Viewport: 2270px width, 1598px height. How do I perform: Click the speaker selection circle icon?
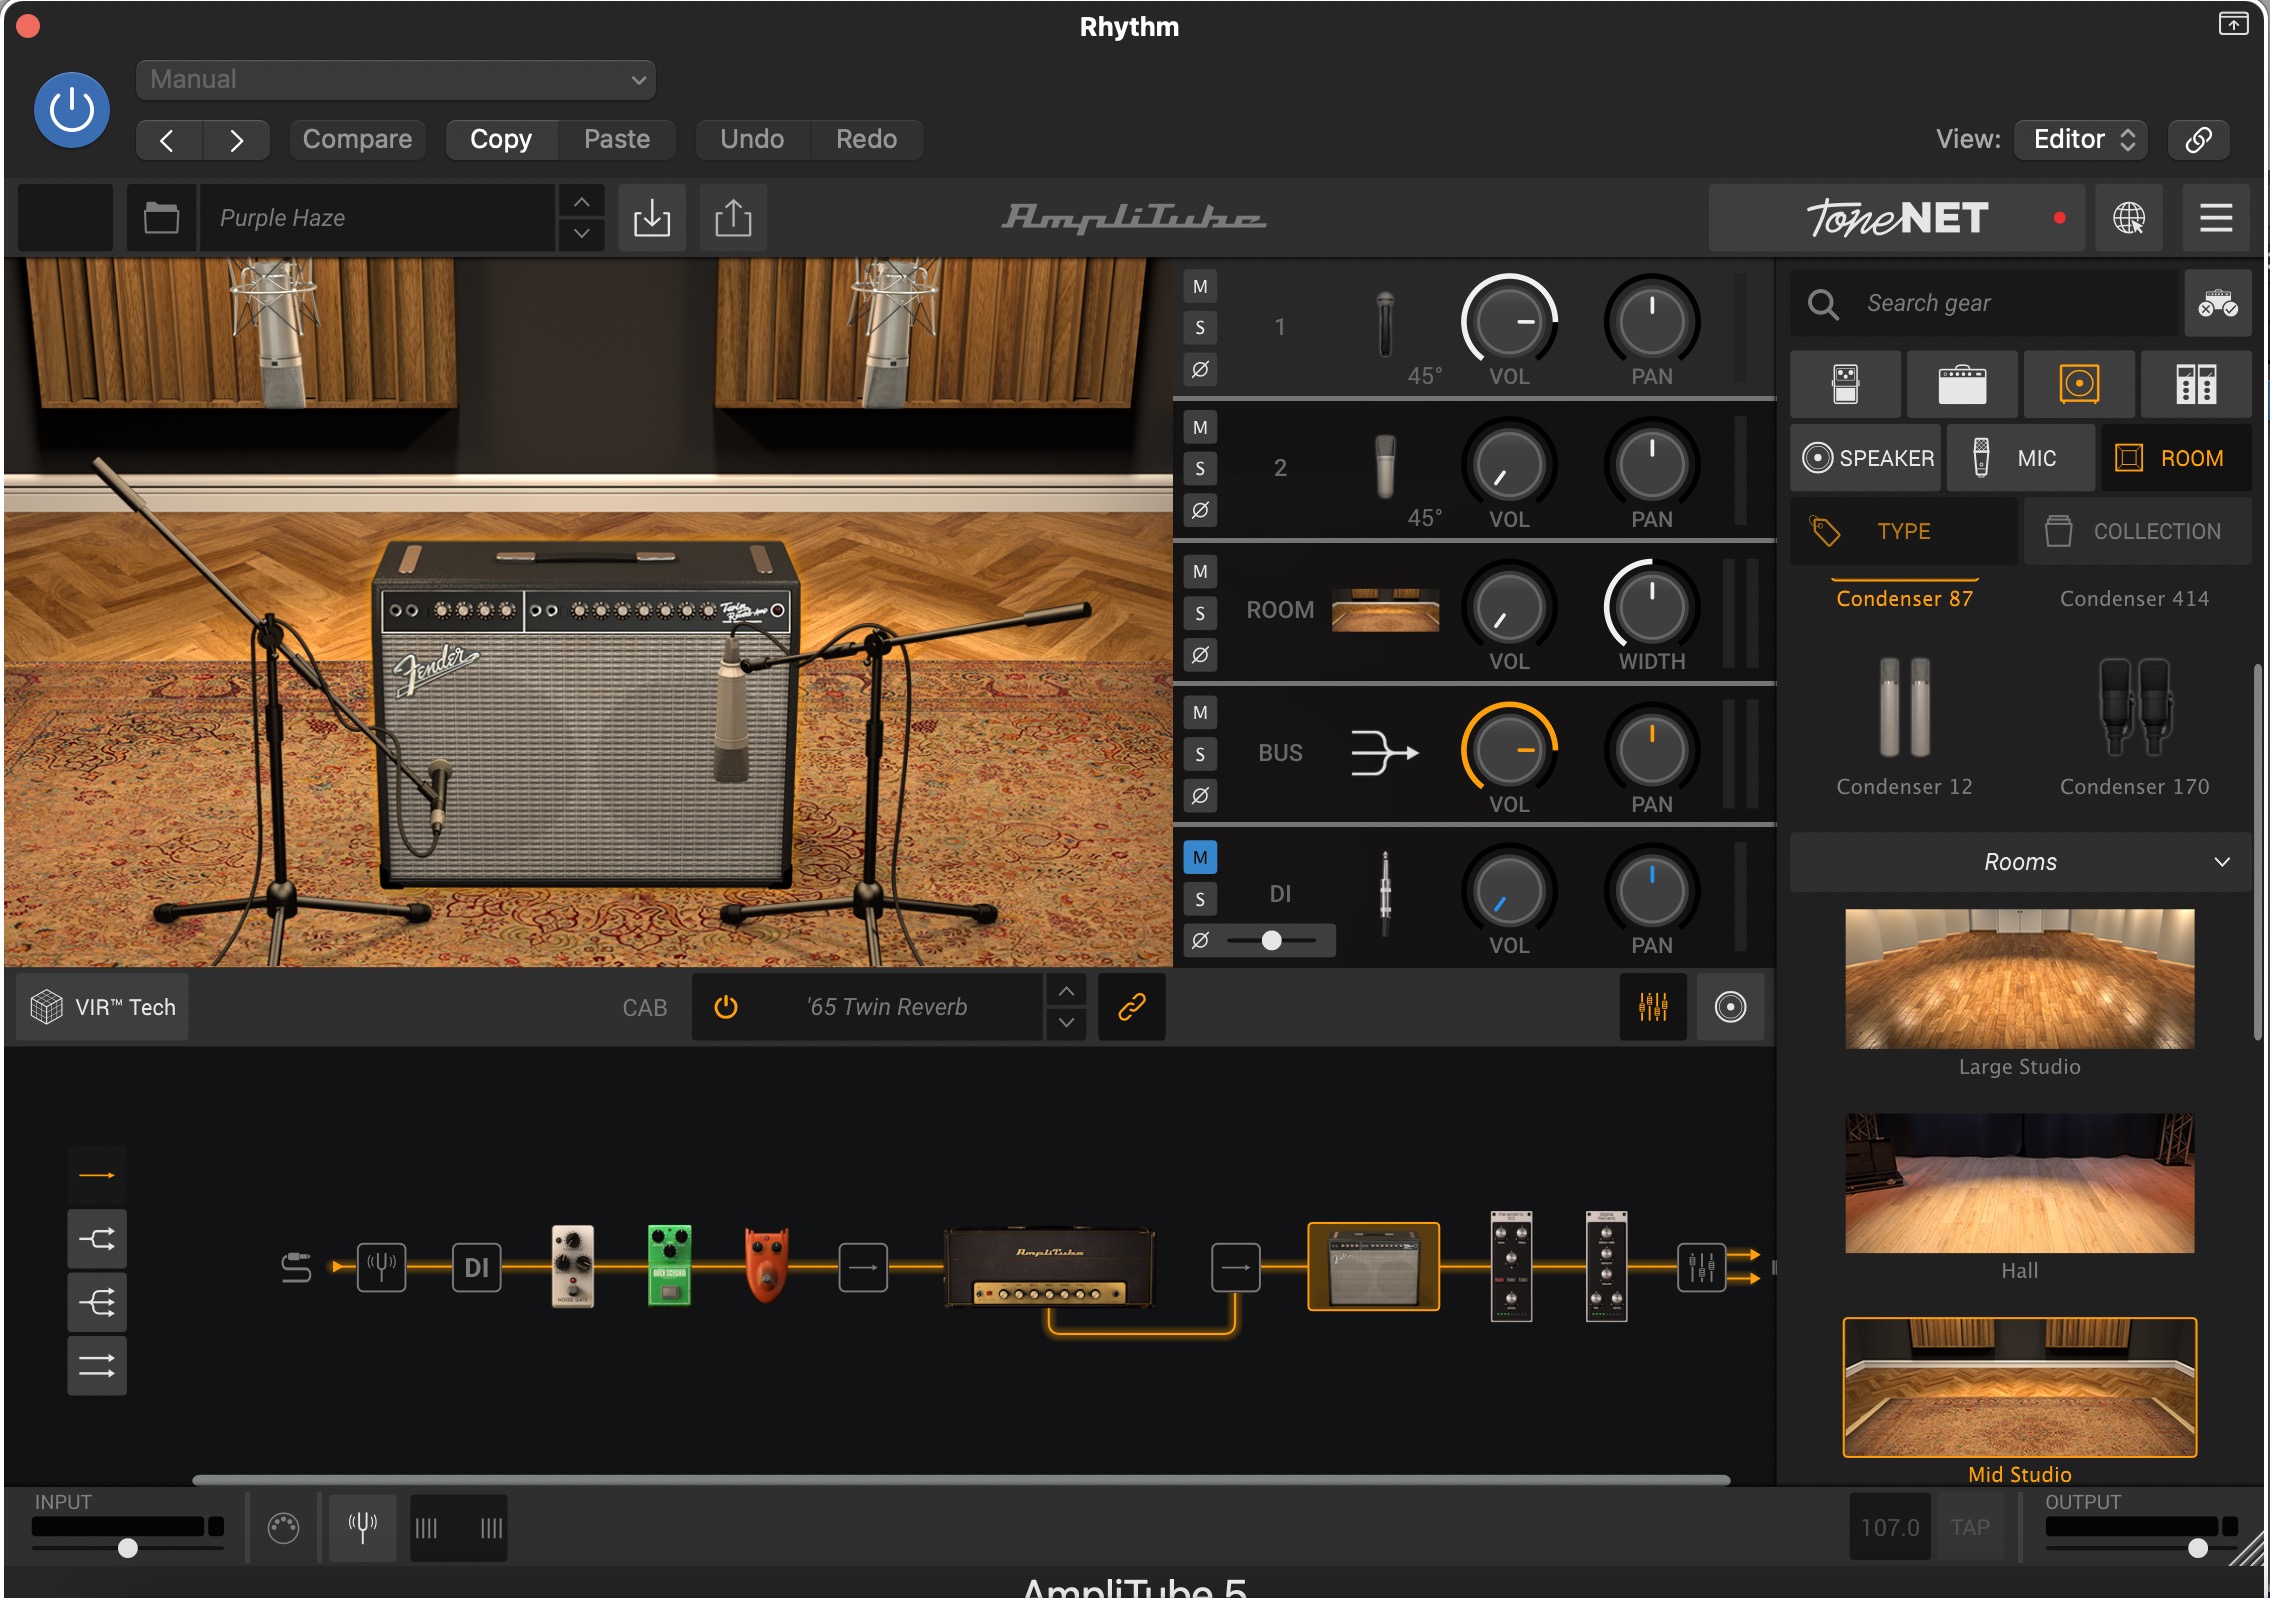pos(1730,1007)
